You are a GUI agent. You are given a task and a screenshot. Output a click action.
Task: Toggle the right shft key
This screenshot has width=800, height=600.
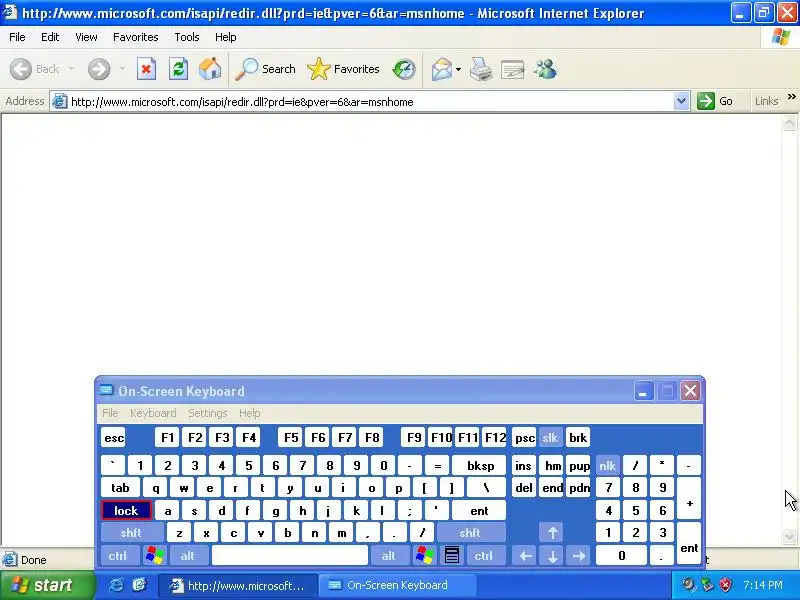click(470, 533)
